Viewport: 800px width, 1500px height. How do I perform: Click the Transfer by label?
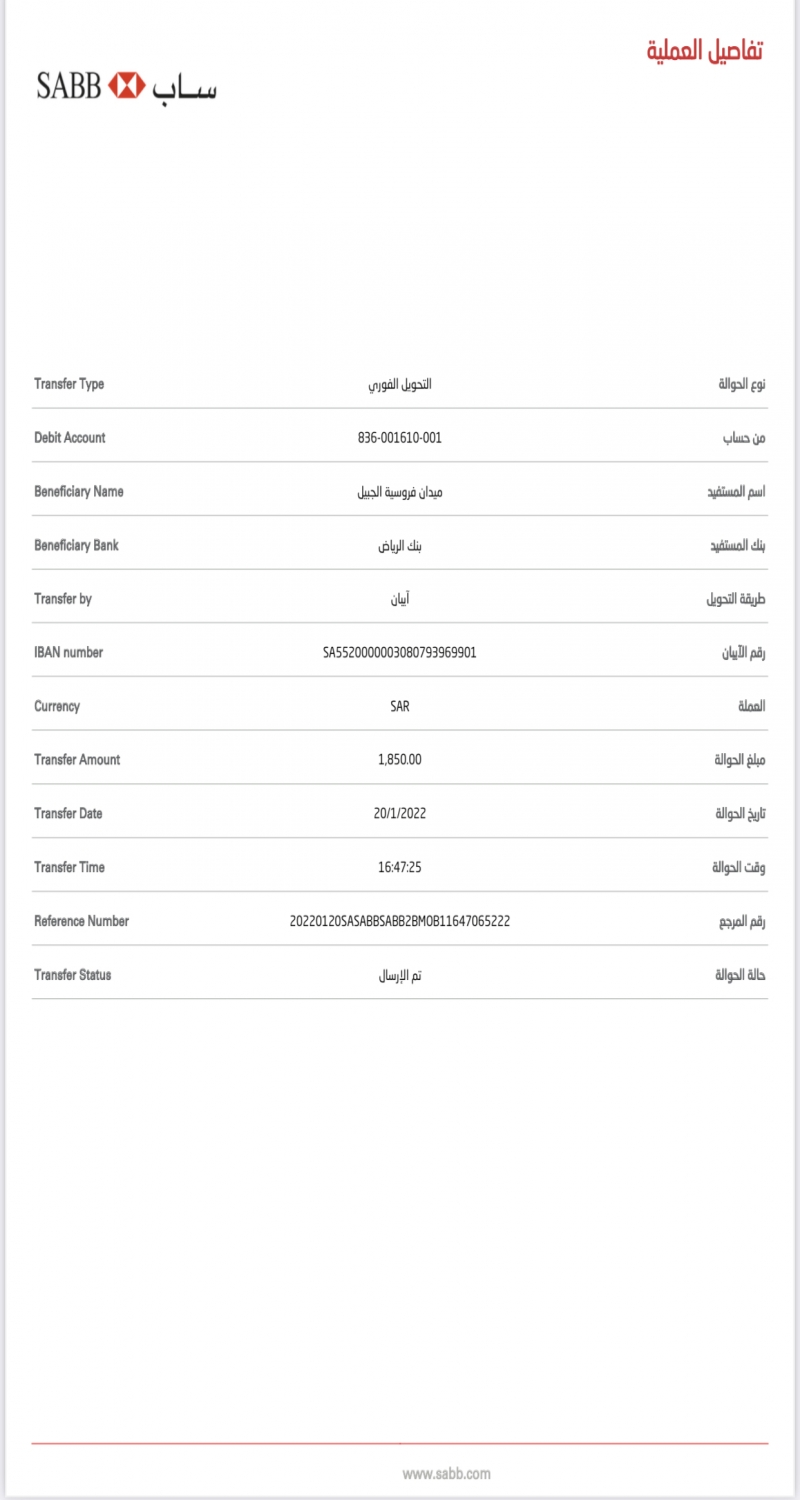click(x=63, y=598)
